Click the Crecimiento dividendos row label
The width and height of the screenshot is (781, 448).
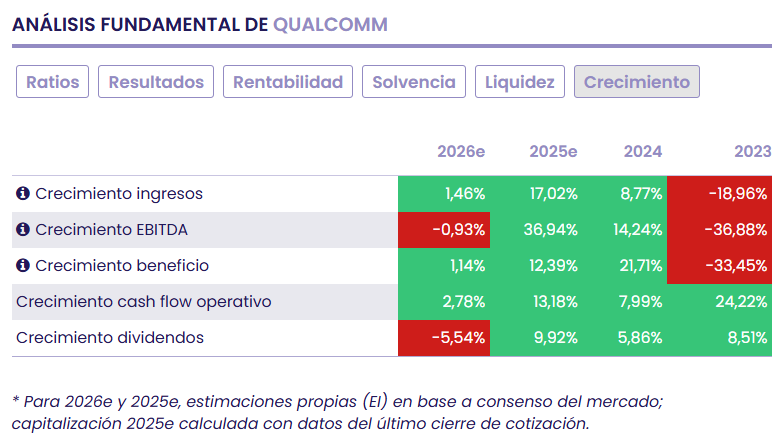point(110,338)
